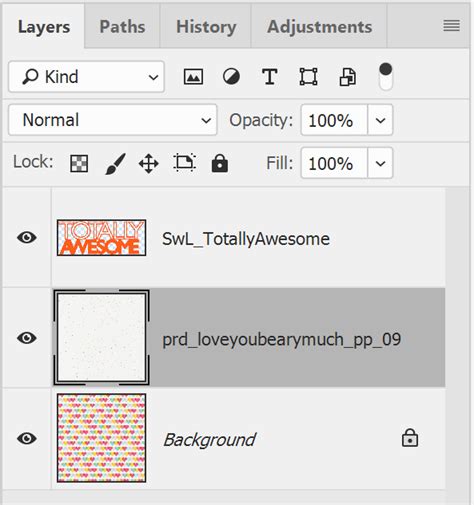Toggle the layer filtering switch
Viewport: 474px width, 505px height.
386,77
